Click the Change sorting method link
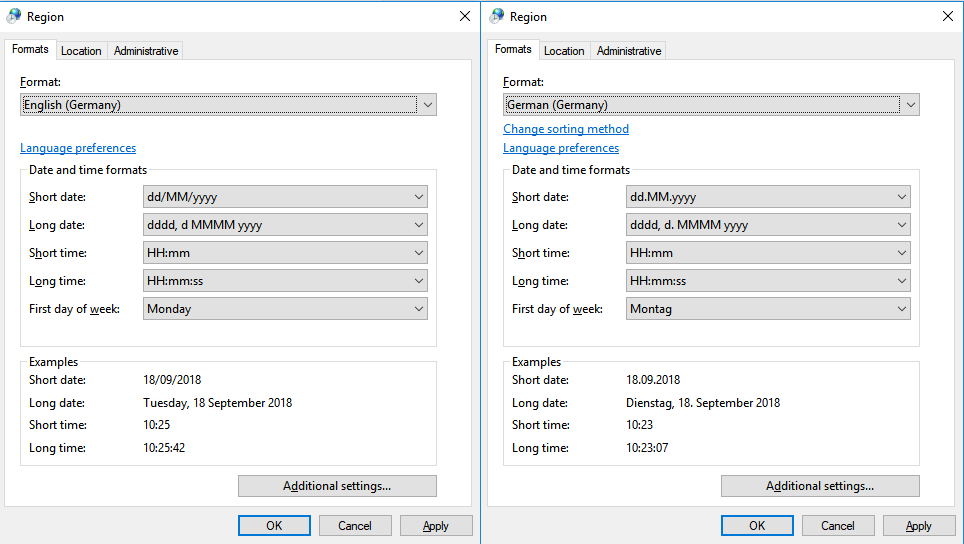Viewport: 964px width, 544px height. pos(566,129)
